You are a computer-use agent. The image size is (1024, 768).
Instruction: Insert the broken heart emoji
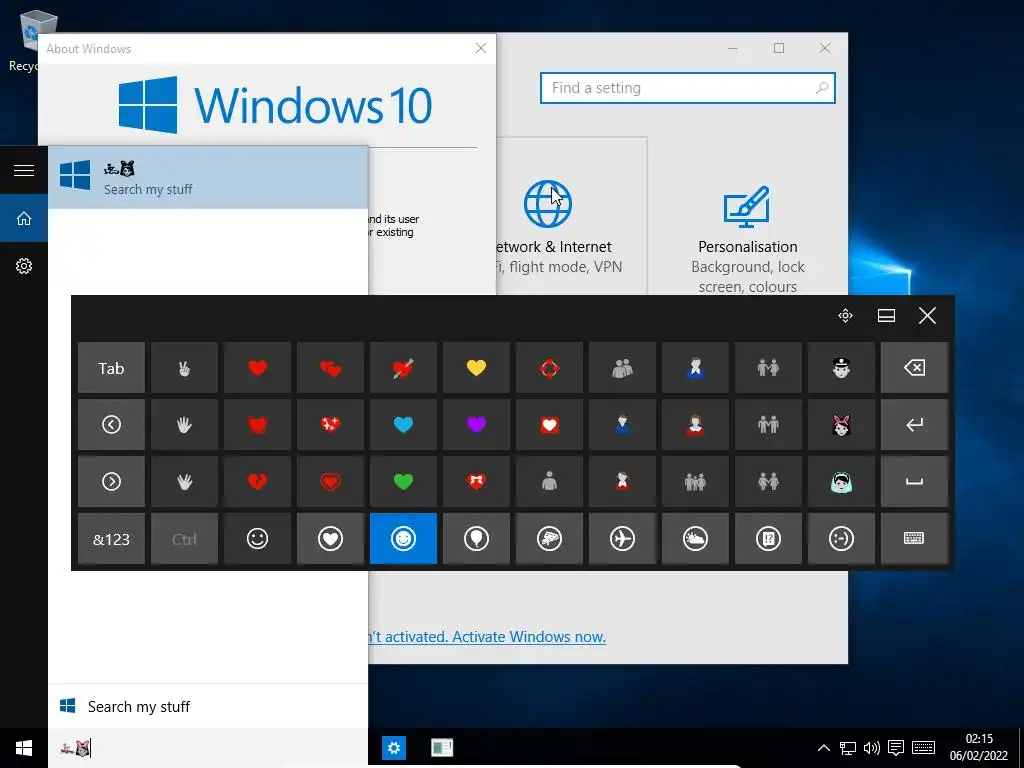click(x=257, y=482)
